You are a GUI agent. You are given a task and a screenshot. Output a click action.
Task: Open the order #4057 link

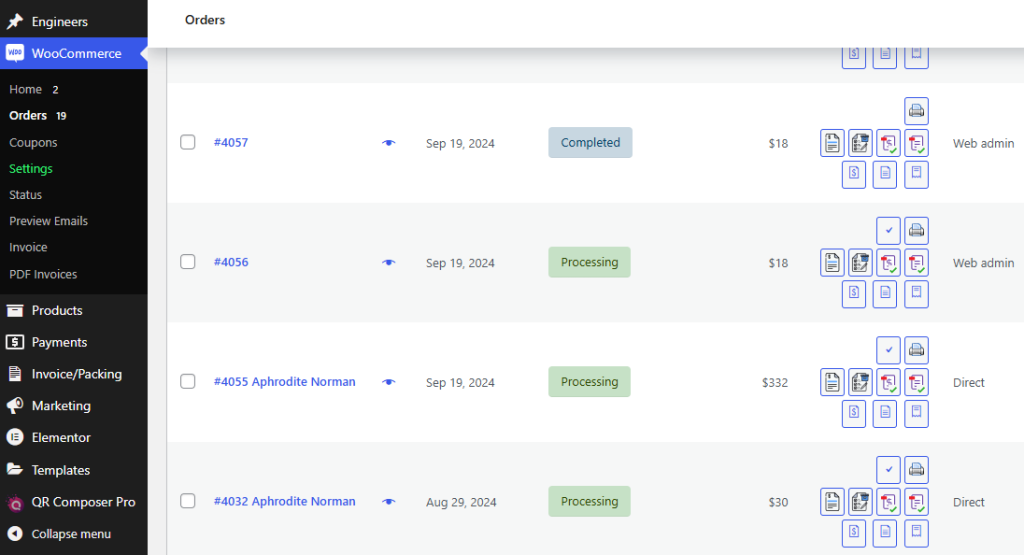pyautogui.click(x=231, y=142)
